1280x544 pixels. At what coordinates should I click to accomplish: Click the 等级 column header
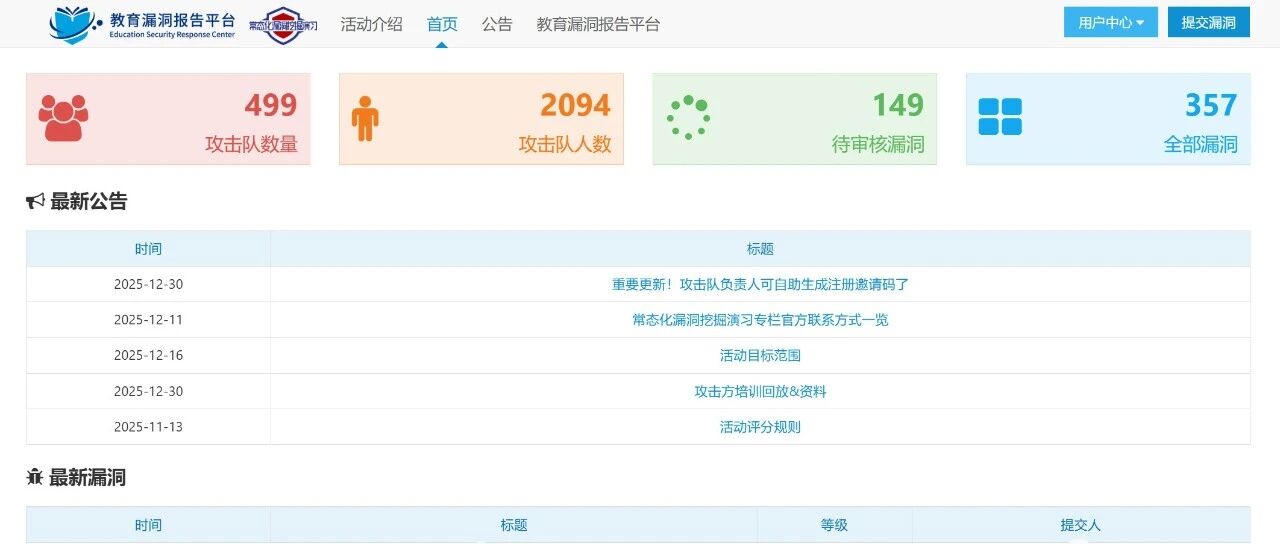tap(834, 525)
